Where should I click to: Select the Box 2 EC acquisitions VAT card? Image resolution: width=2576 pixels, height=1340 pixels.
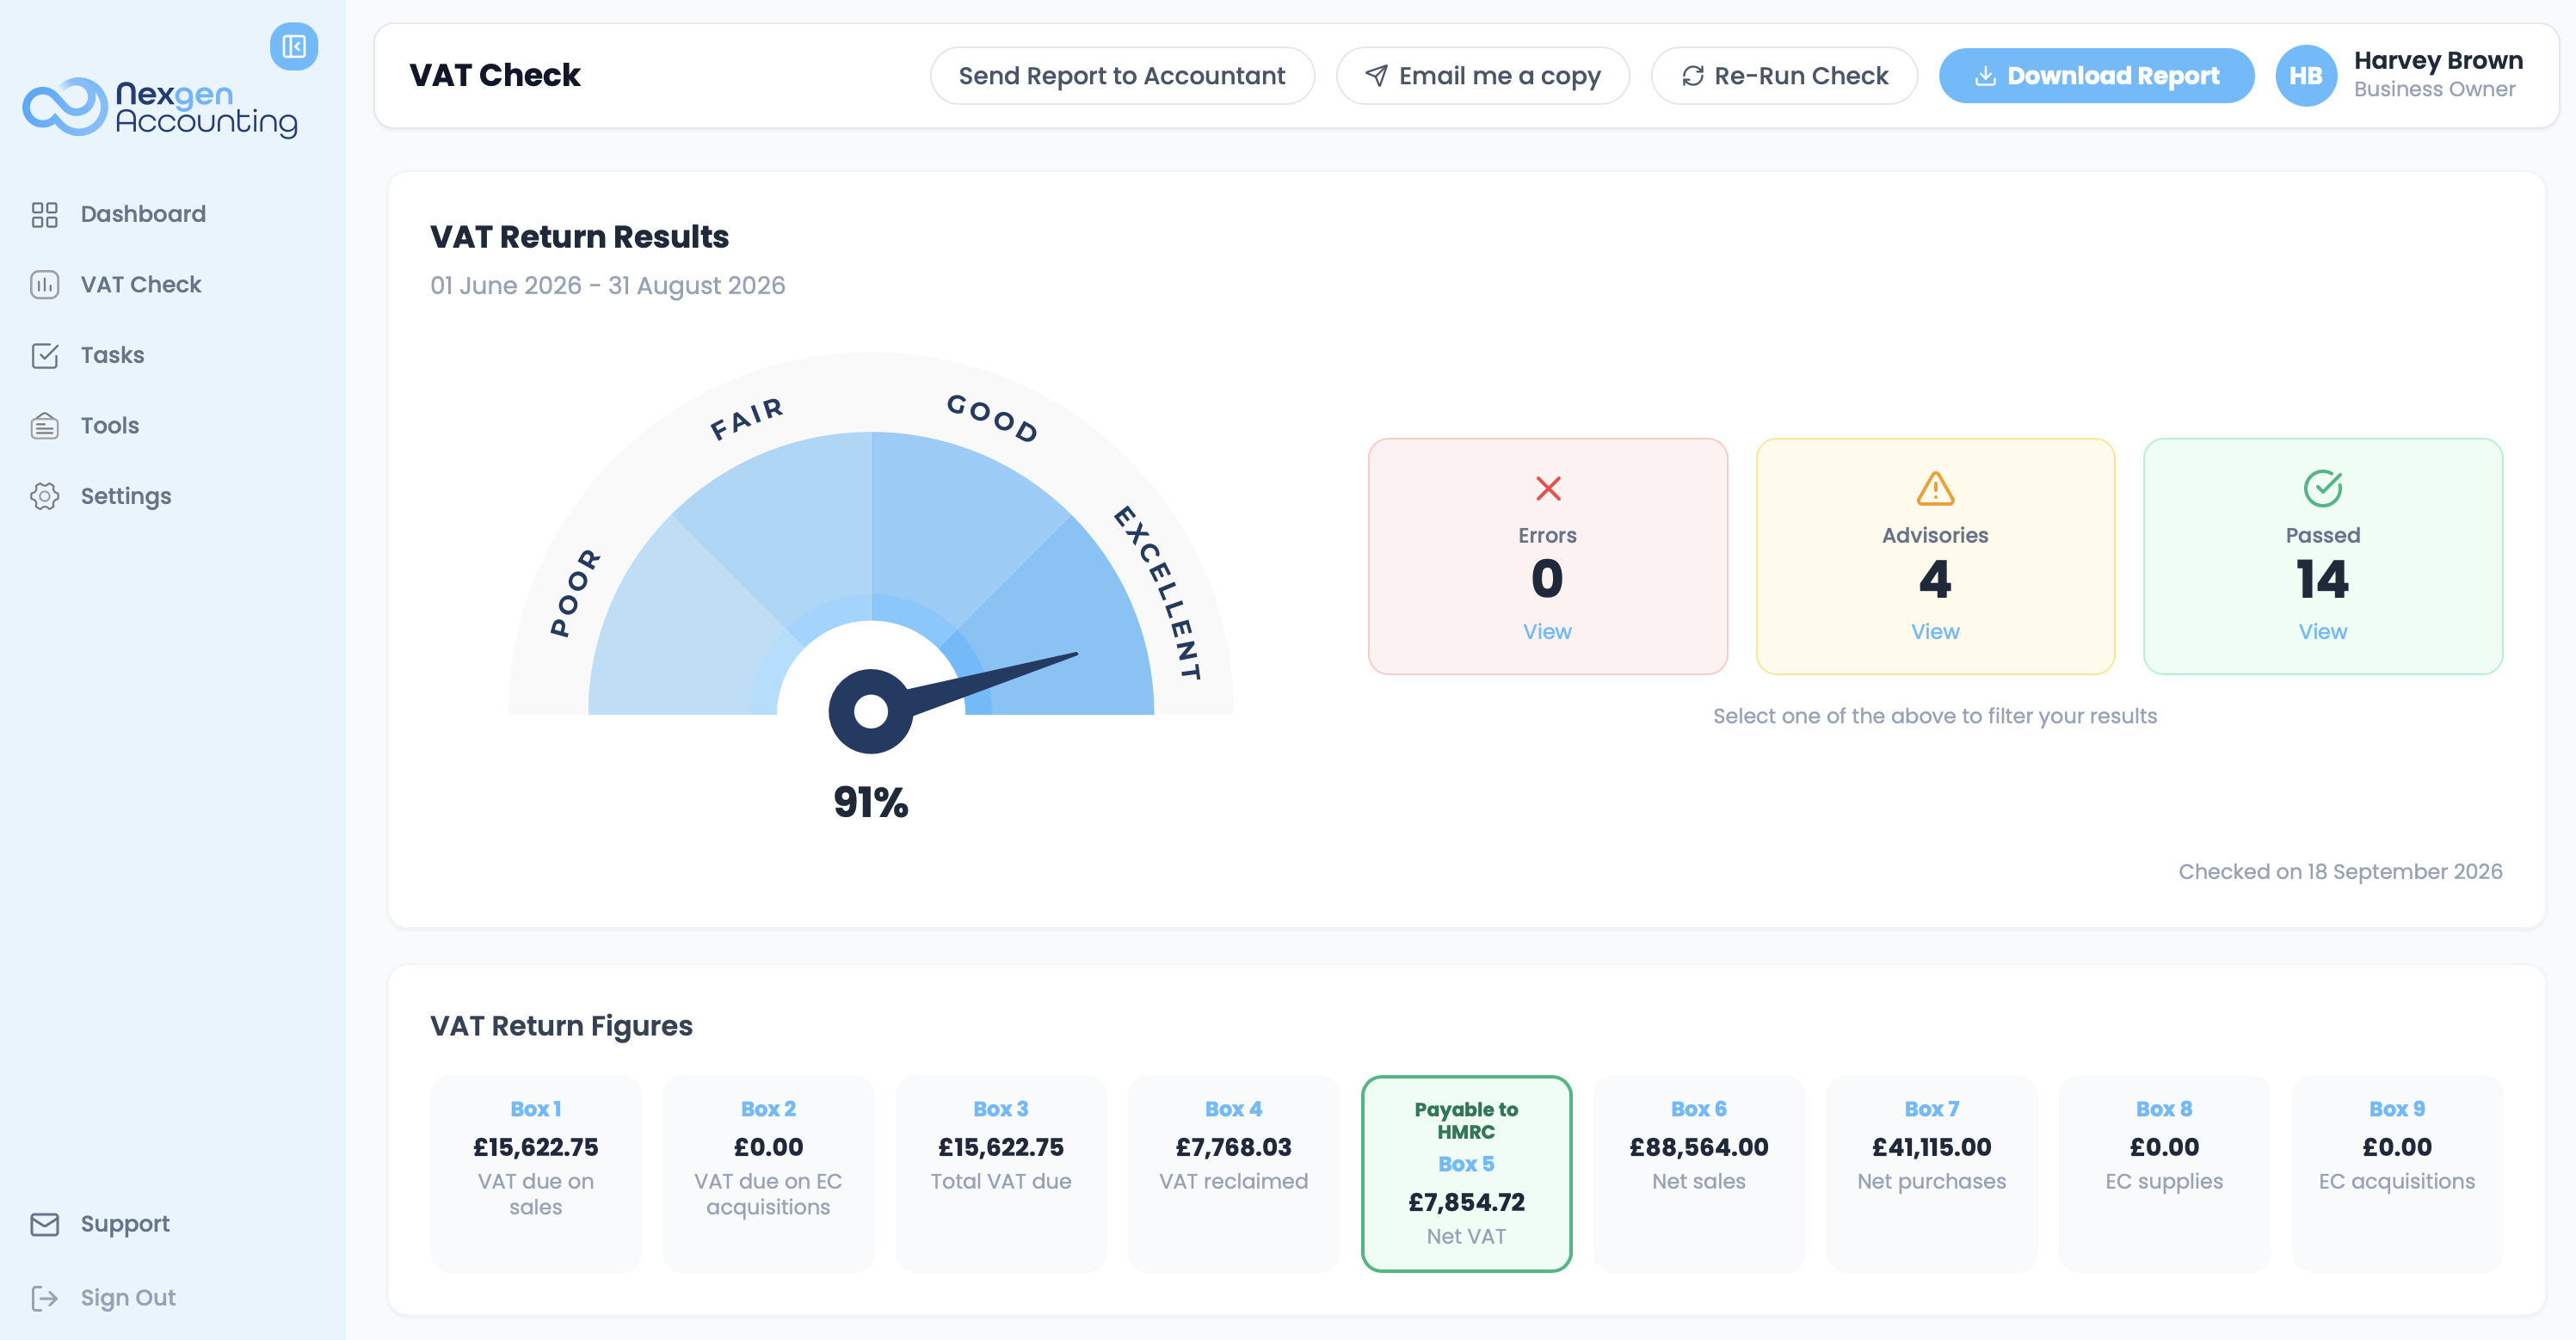[768, 1173]
